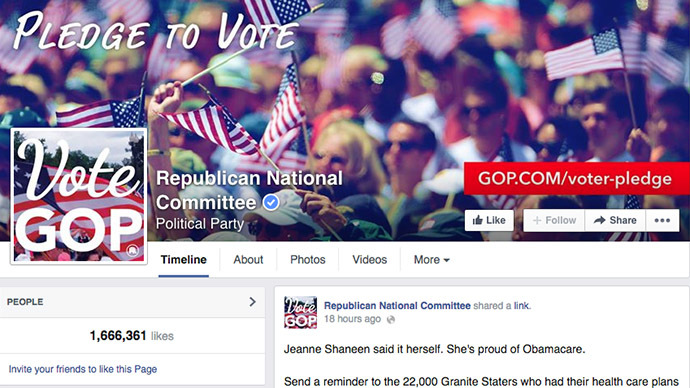The height and width of the screenshot is (388, 690).
Task: Click the red GOP.COM/voter-pledge banner
Action: (x=576, y=179)
